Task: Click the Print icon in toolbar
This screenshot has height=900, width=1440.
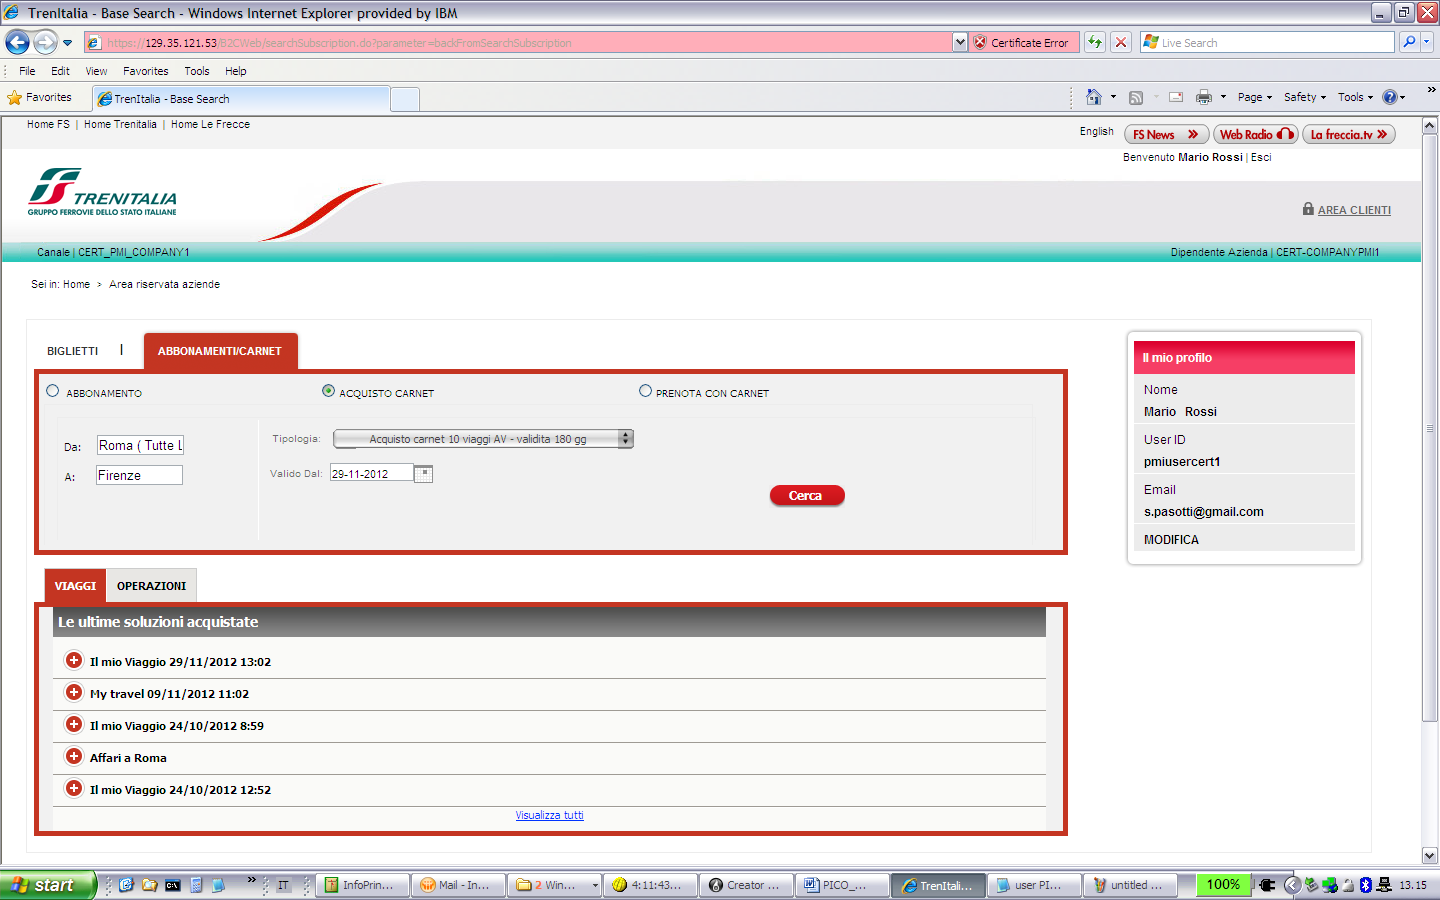Action: (x=1204, y=97)
